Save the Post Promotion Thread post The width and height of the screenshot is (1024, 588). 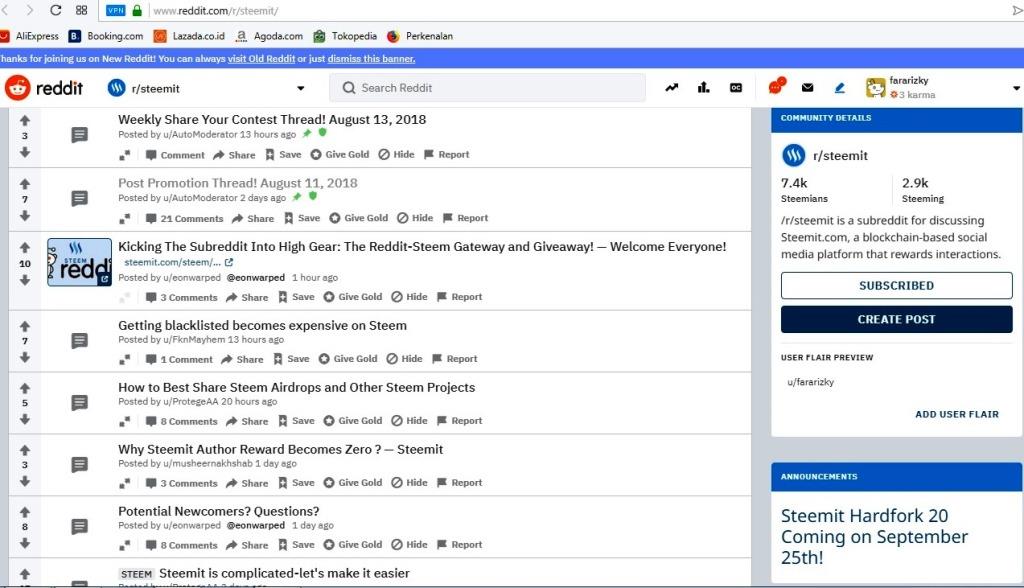pos(302,218)
